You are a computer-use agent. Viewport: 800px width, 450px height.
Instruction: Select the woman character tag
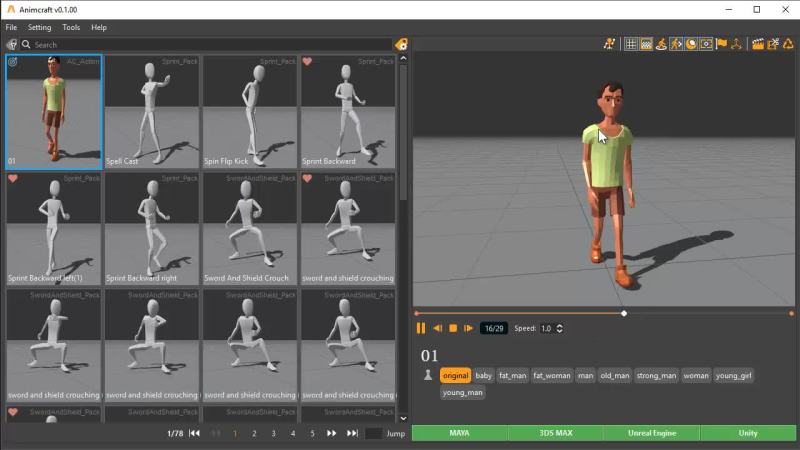(x=696, y=376)
